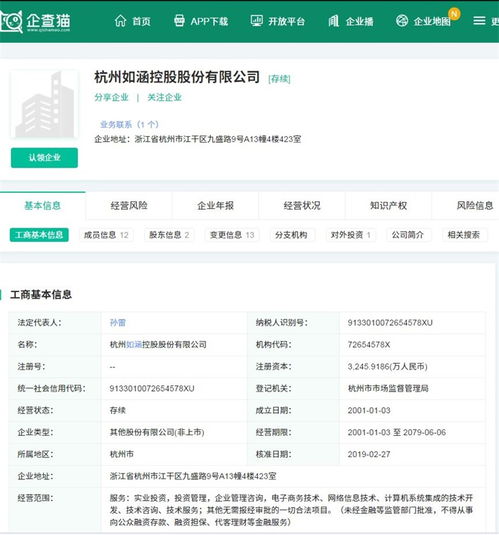Click 工商基本信息 section heading
The image size is (499, 535).
41,294
